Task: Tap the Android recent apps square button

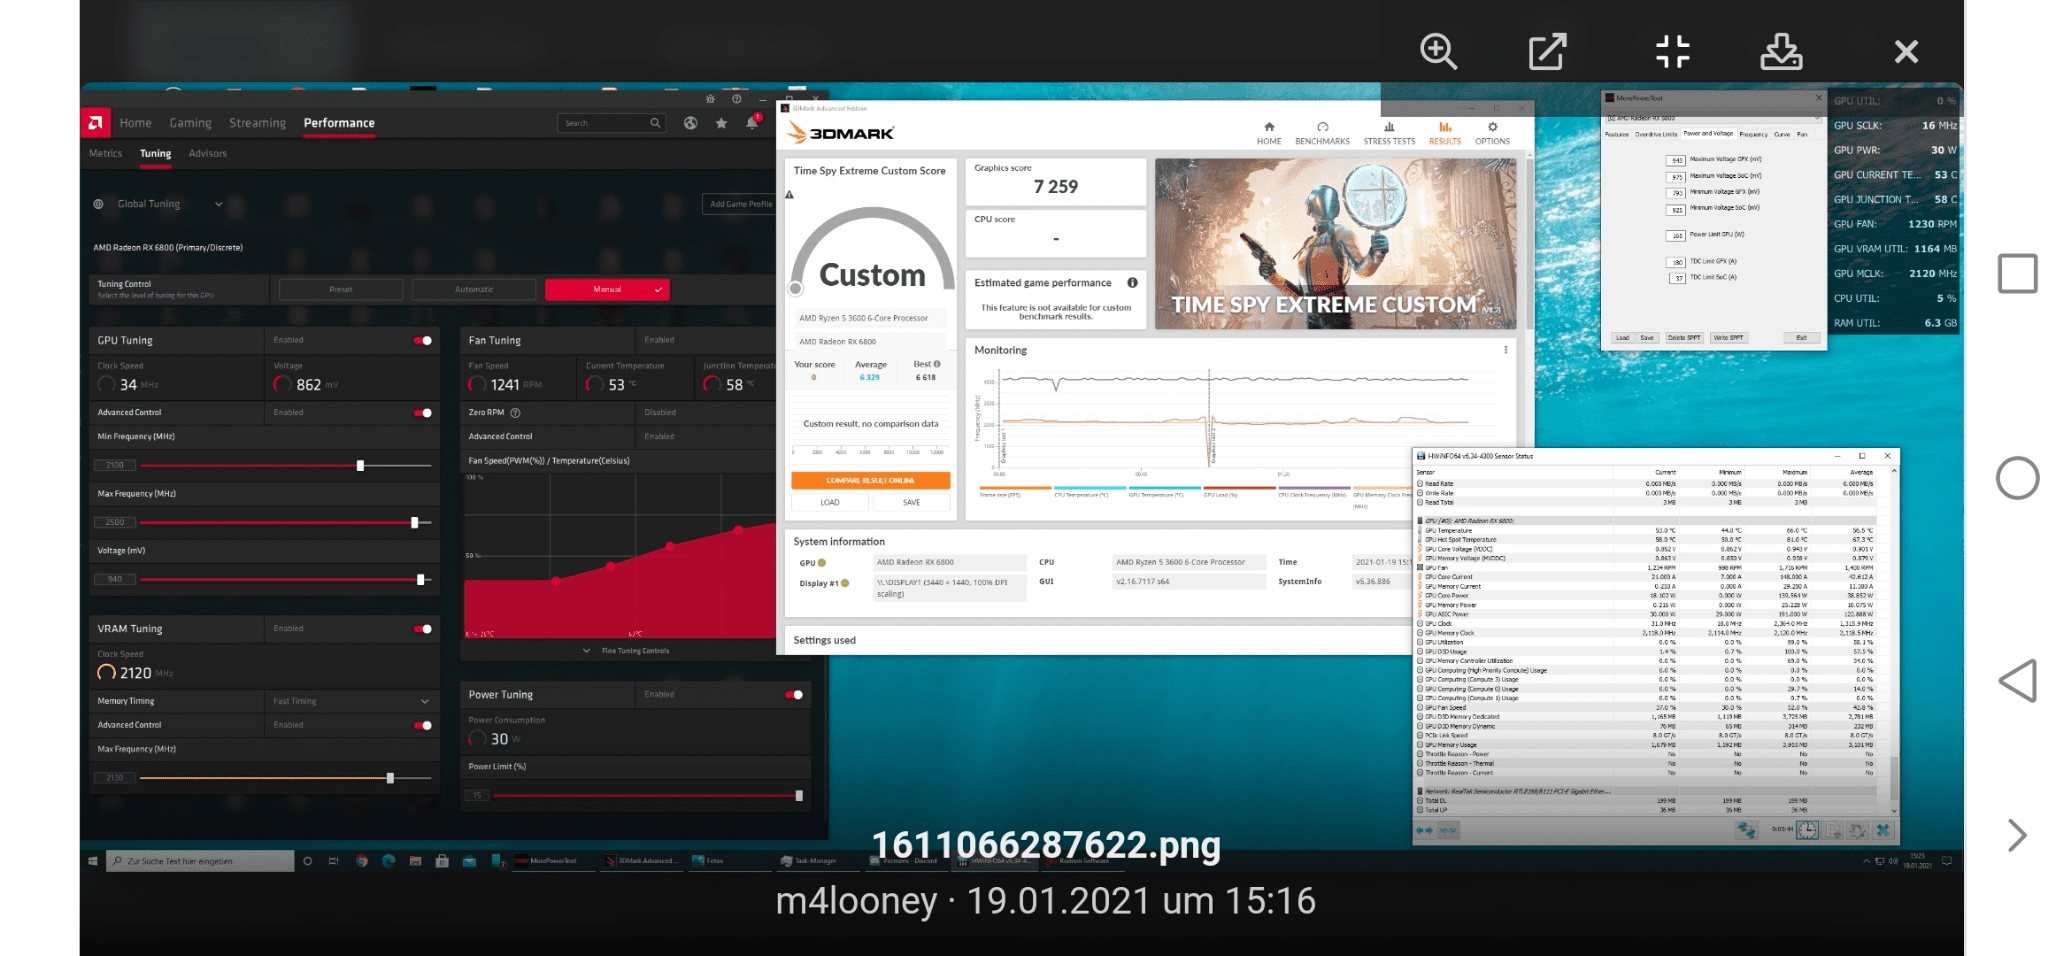Action: [x=2017, y=273]
